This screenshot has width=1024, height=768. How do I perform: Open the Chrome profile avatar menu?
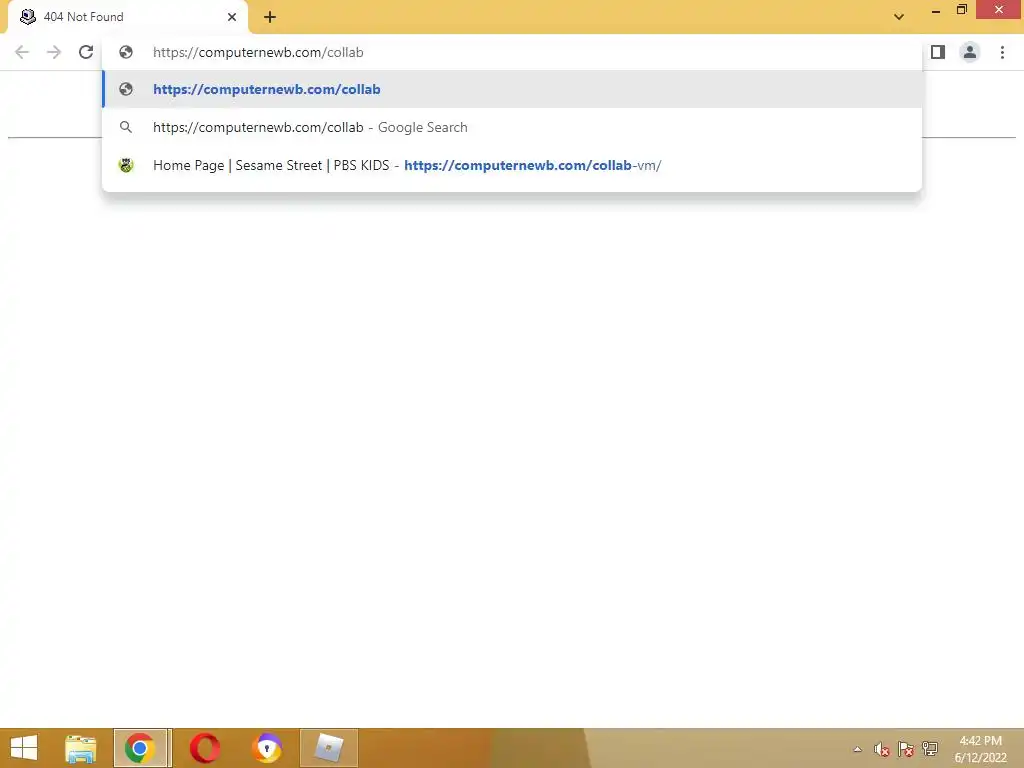[970, 52]
